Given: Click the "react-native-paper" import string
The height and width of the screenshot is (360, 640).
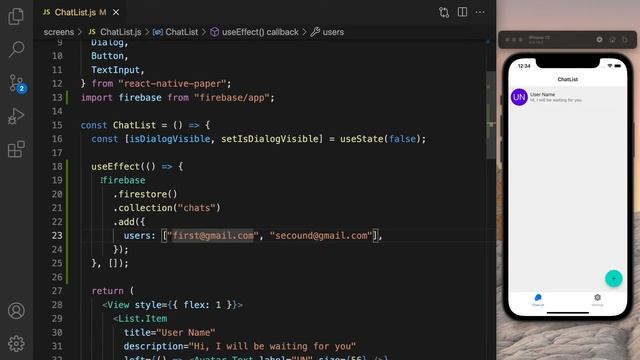Looking at the screenshot, I should (172, 84).
